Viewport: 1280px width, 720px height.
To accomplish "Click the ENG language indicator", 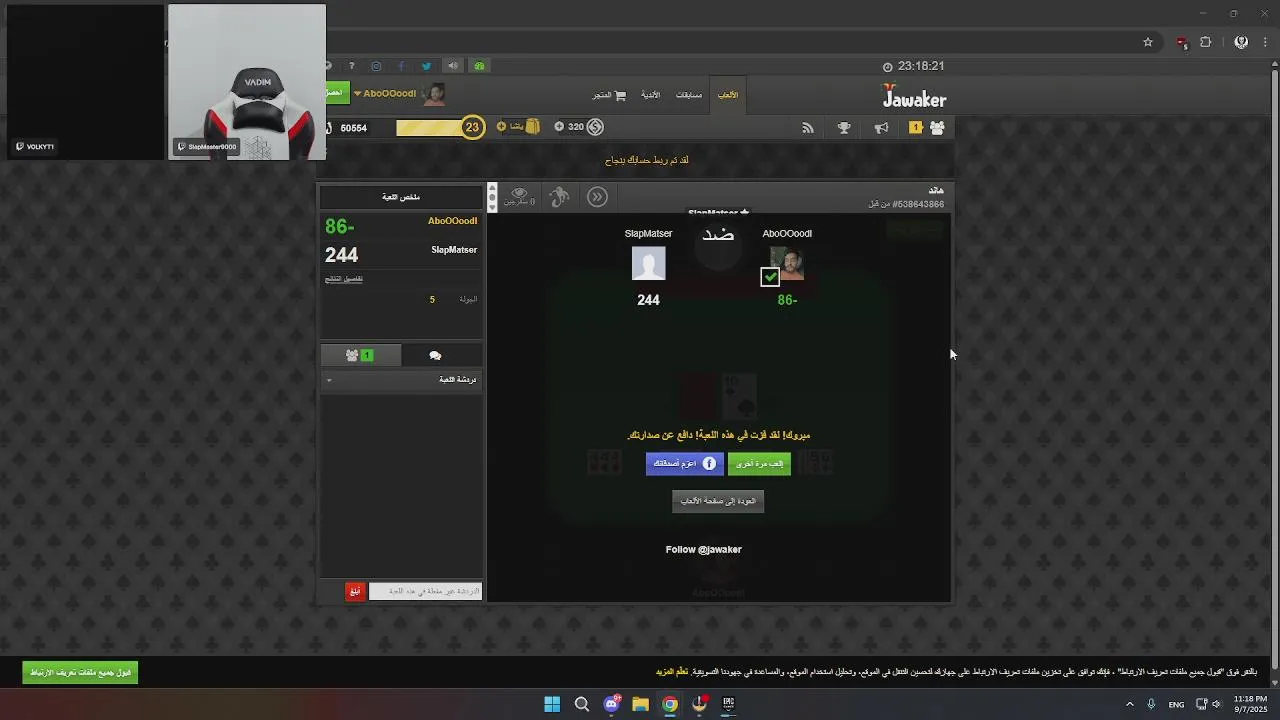I will click(1176, 705).
